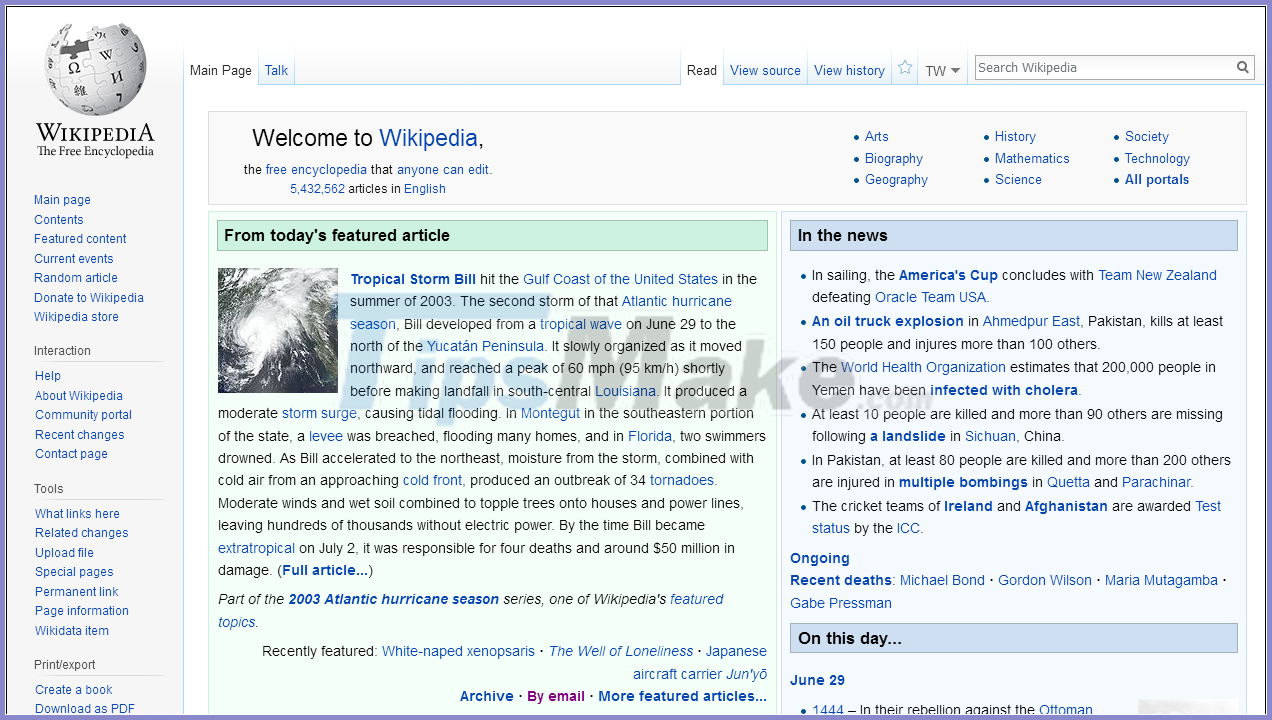Open Recent changes in the sidebar
The image size is (1272, 720).
pyautogui.click(x=80, y=435)
